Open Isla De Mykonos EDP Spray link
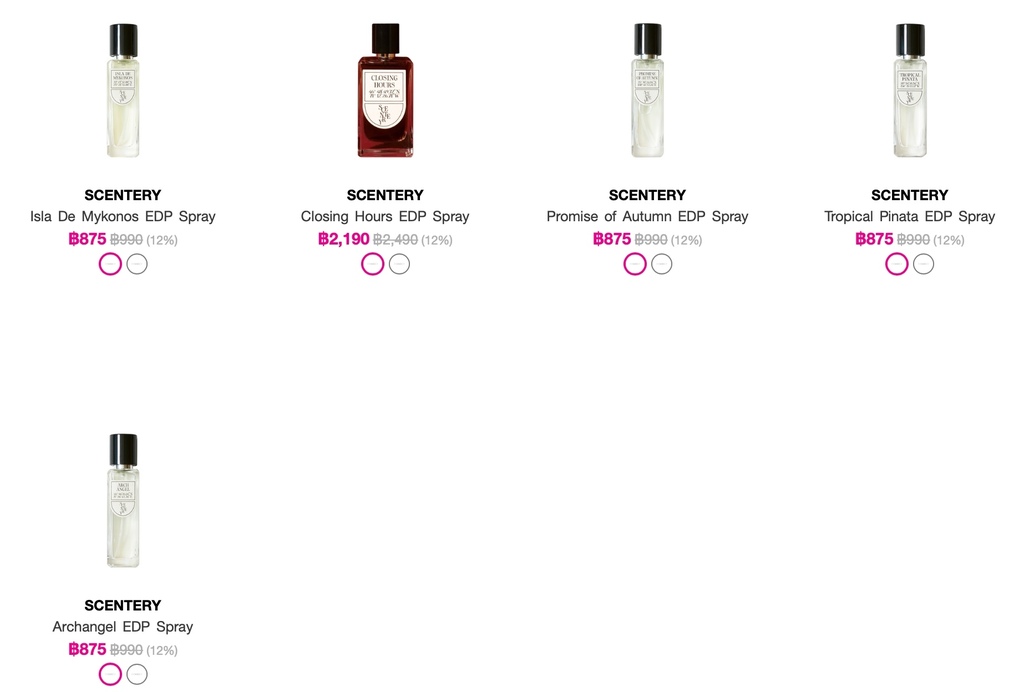The image size is (1024, 692). (123, 216)
